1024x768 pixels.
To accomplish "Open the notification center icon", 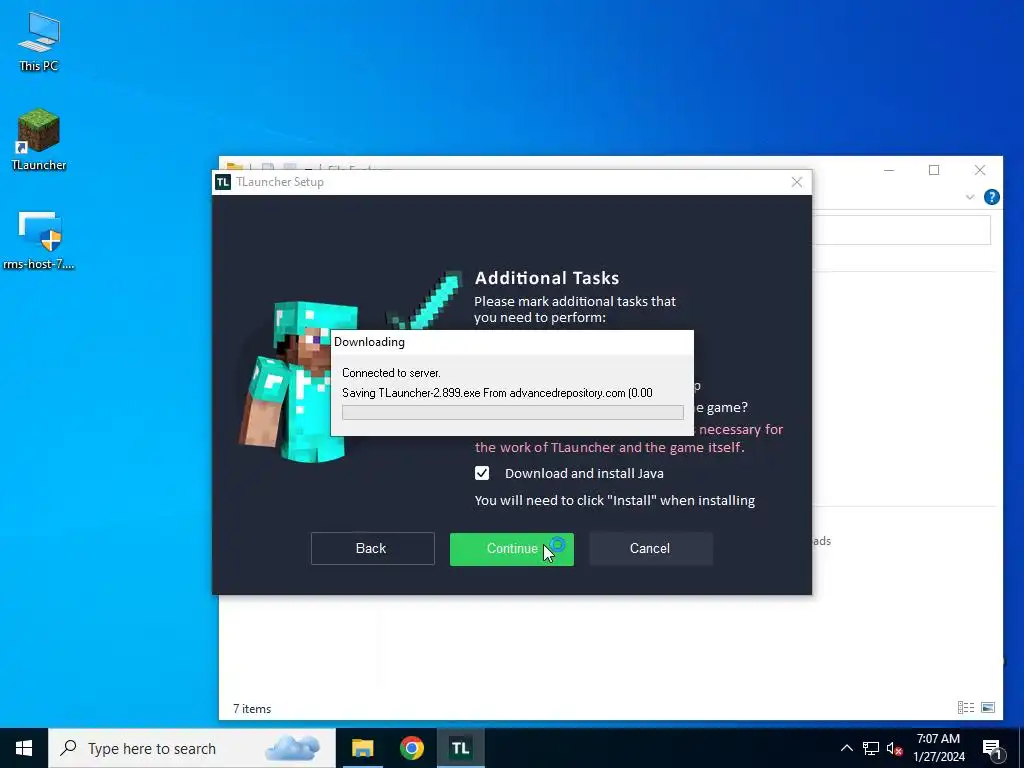I will point(993,748).
